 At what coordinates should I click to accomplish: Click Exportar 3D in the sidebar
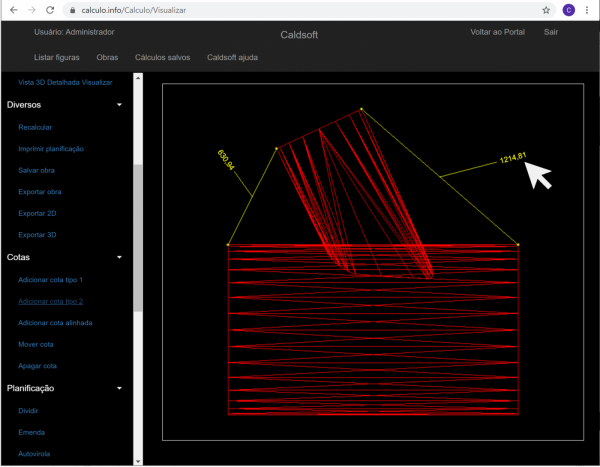(x=37, y=235)
